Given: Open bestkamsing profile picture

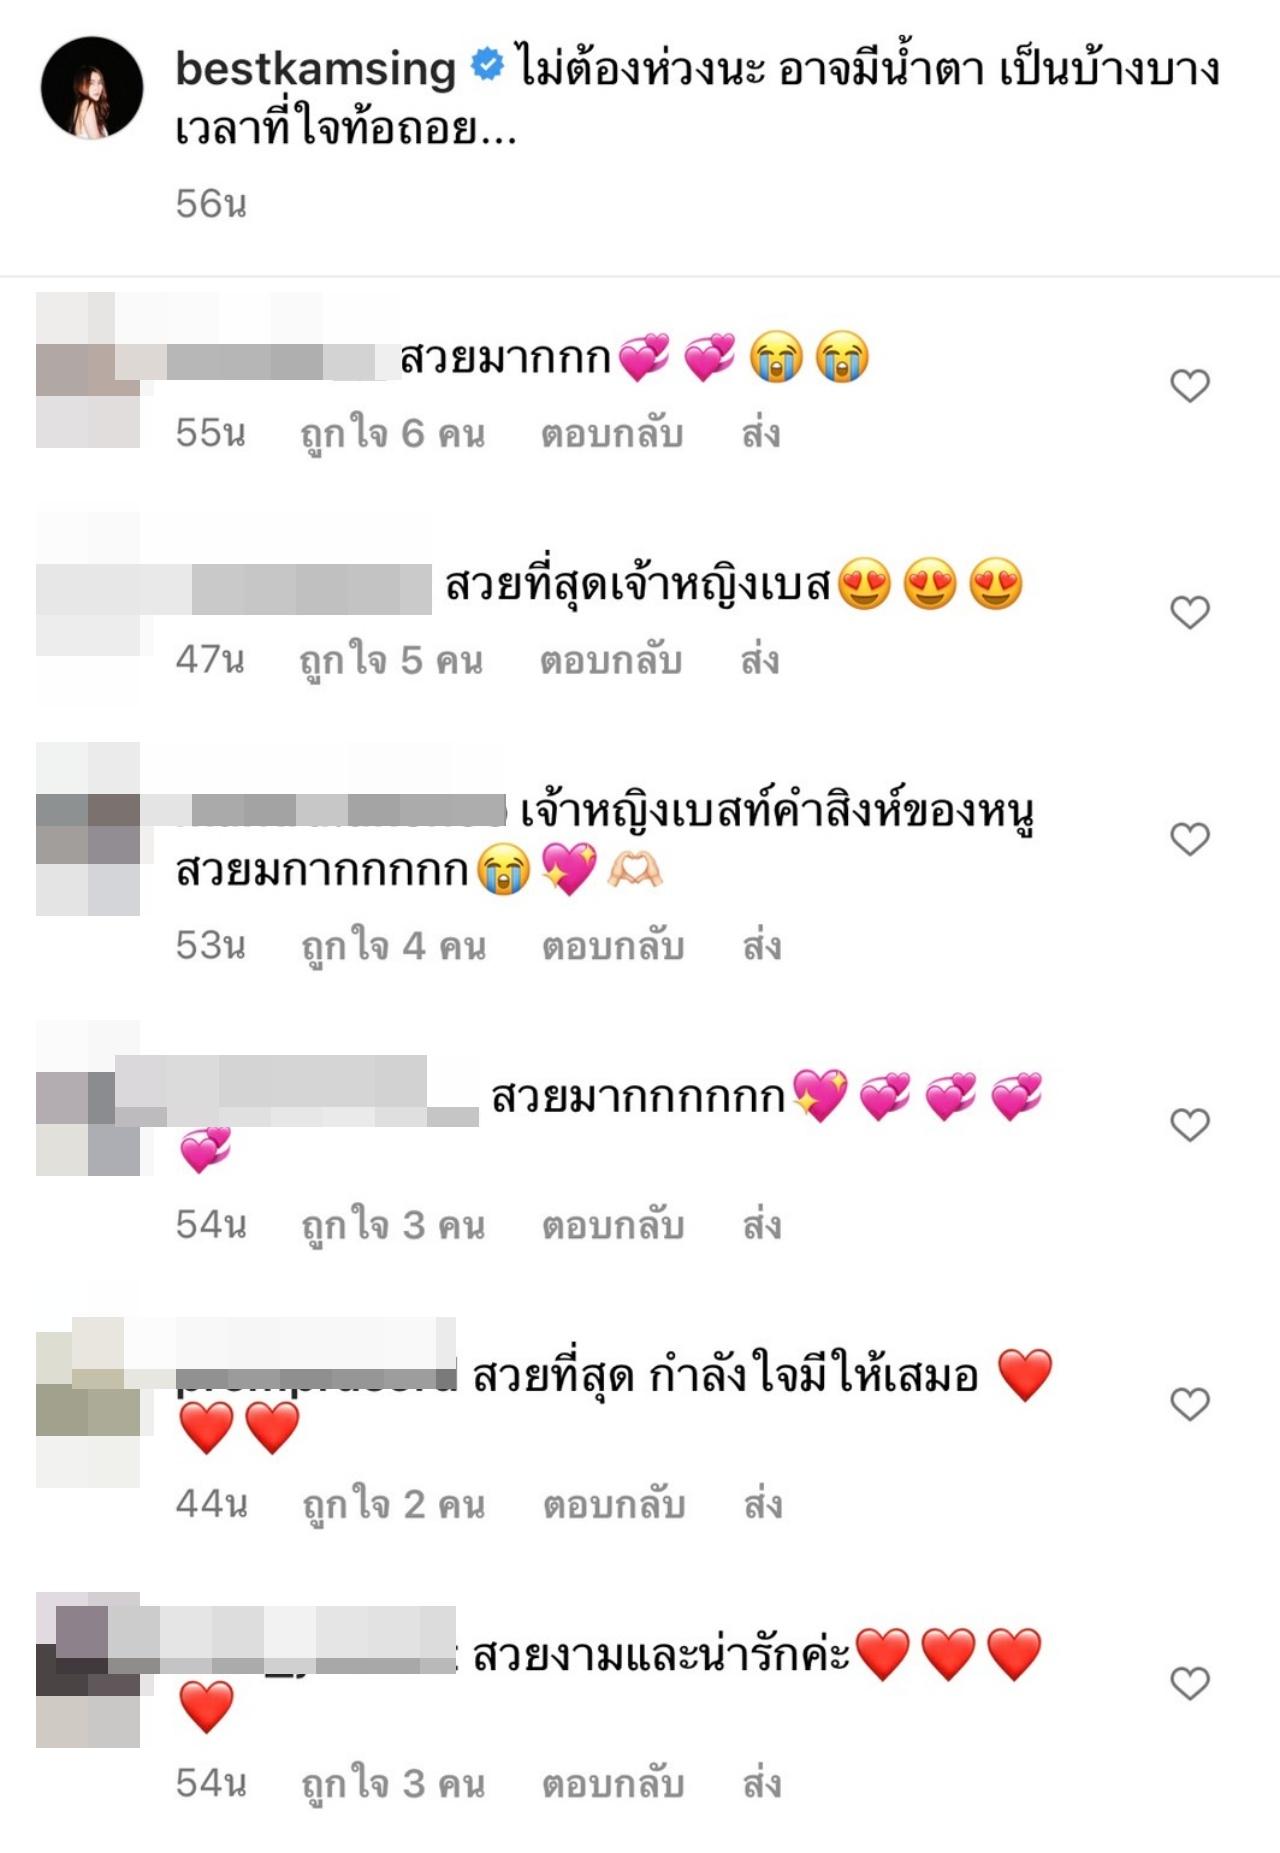Looking at the screenshot, I should (x=91, y=87).
